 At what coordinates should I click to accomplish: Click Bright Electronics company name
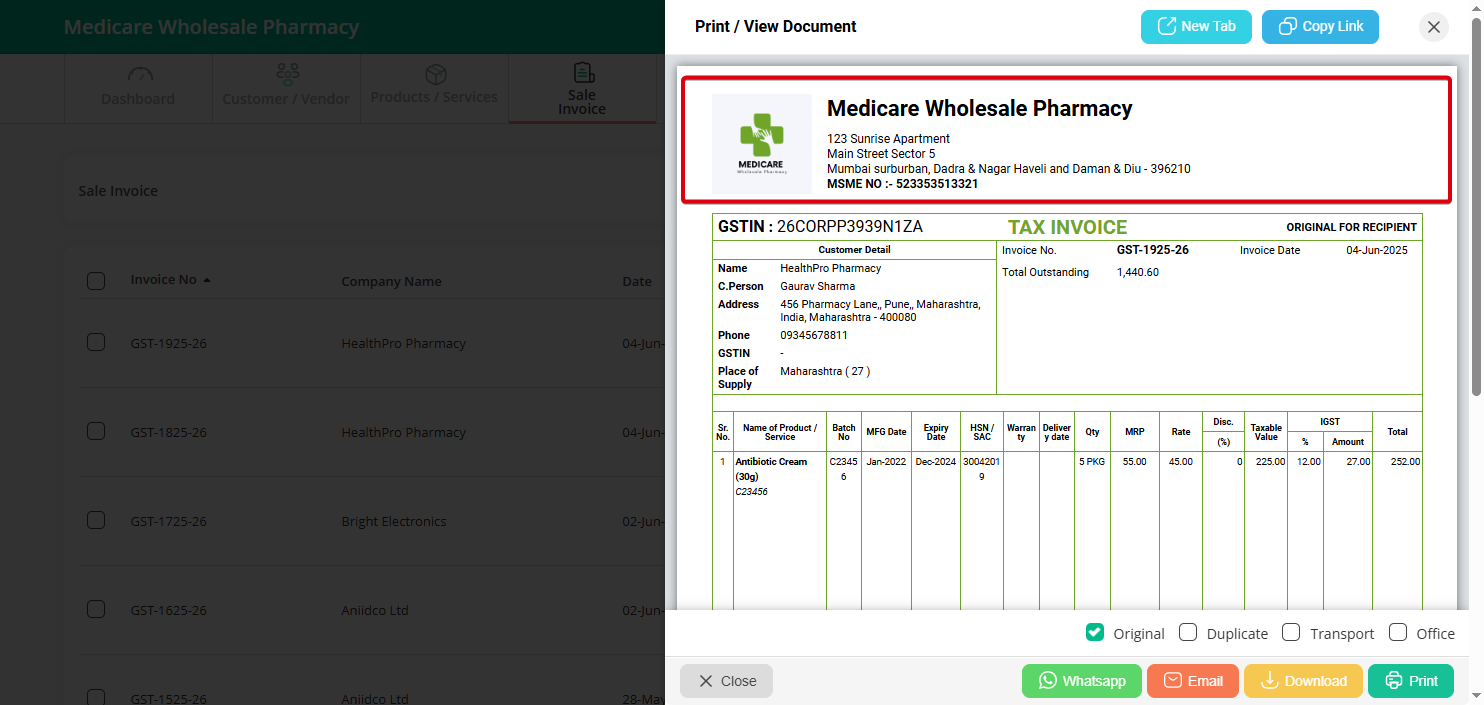pos(394,521)
